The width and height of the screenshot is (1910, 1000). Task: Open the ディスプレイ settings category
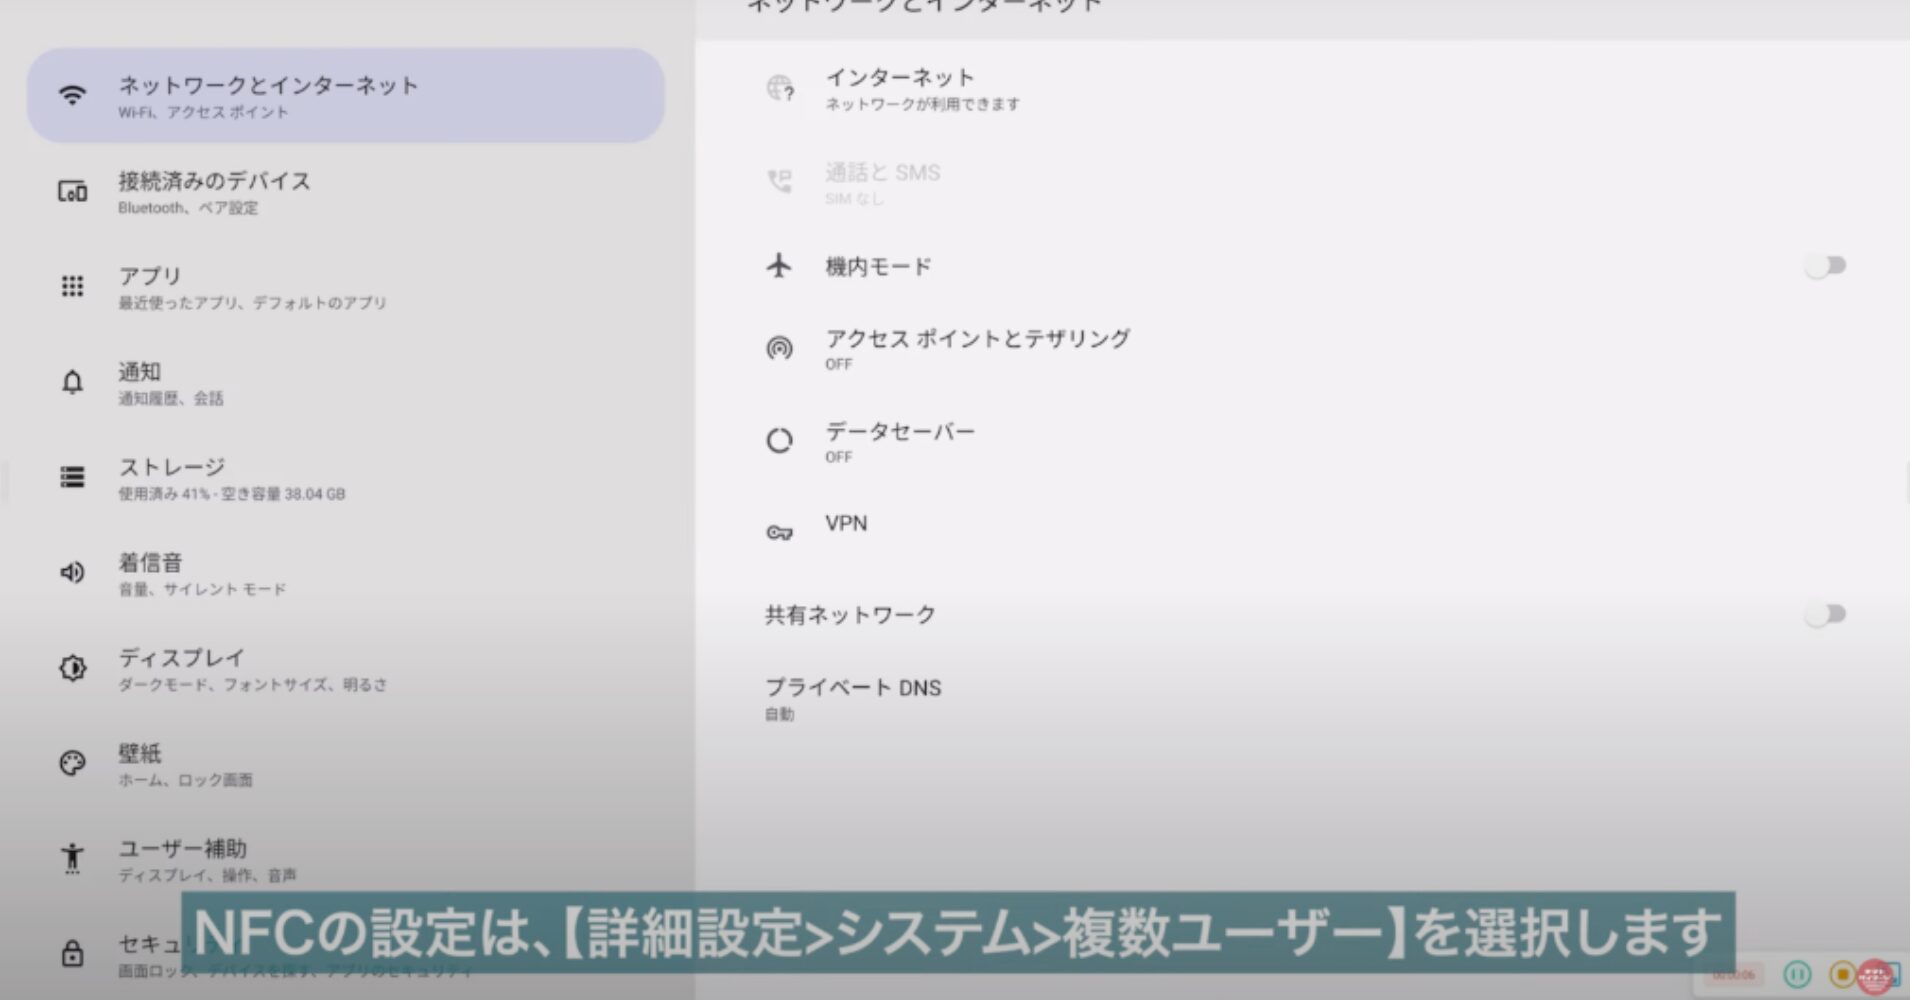[x=252, y=669]
